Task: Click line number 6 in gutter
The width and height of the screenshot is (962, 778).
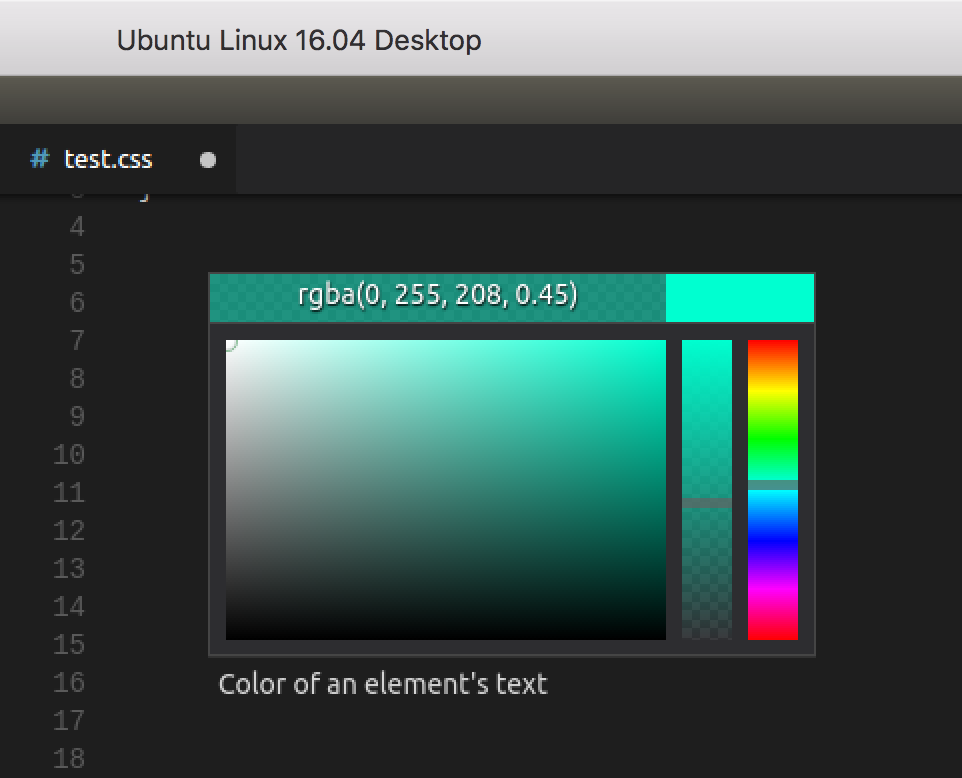Action: click(77, 303)
